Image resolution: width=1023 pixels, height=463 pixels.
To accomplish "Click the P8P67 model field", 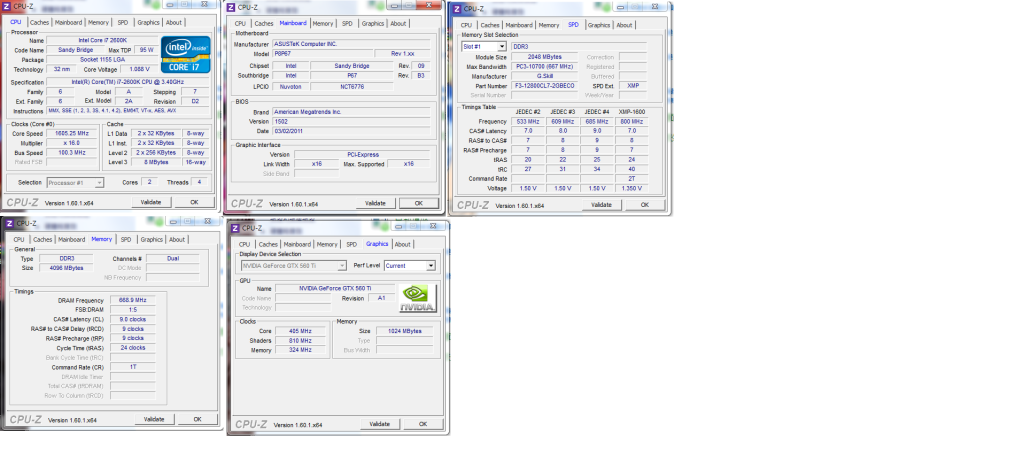I will [322, 54].
